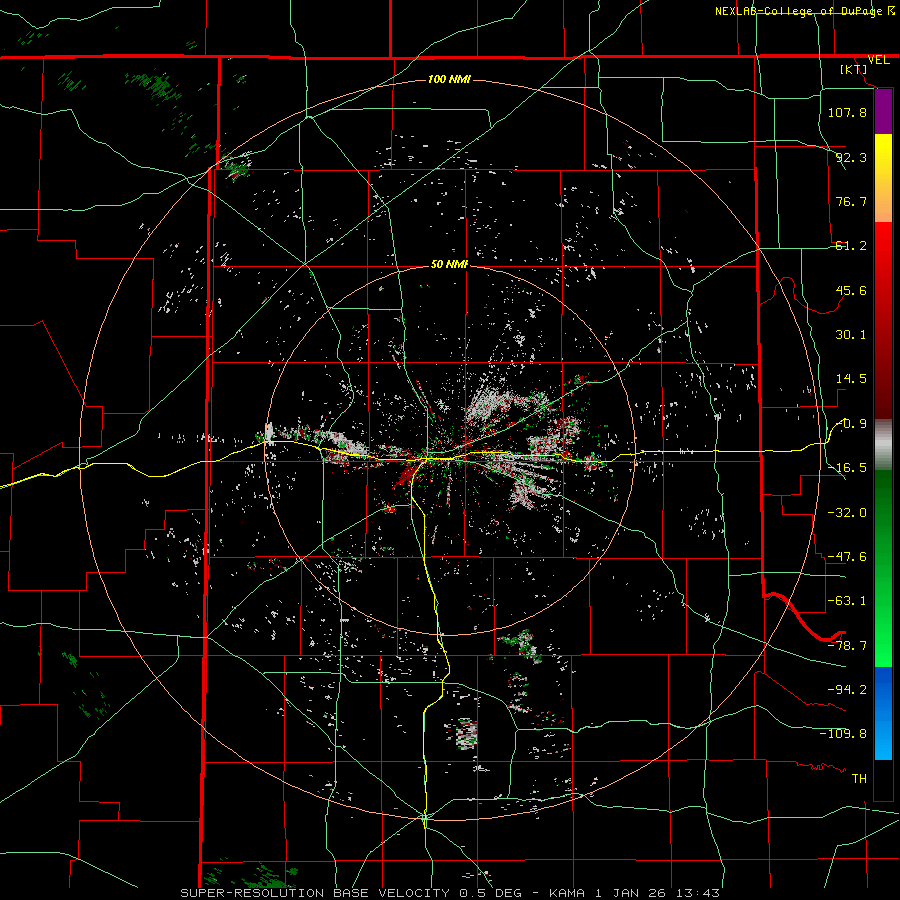Select the -94.2 velocity scale value
This screenshot has height=900, width=900.
[847, 689]
